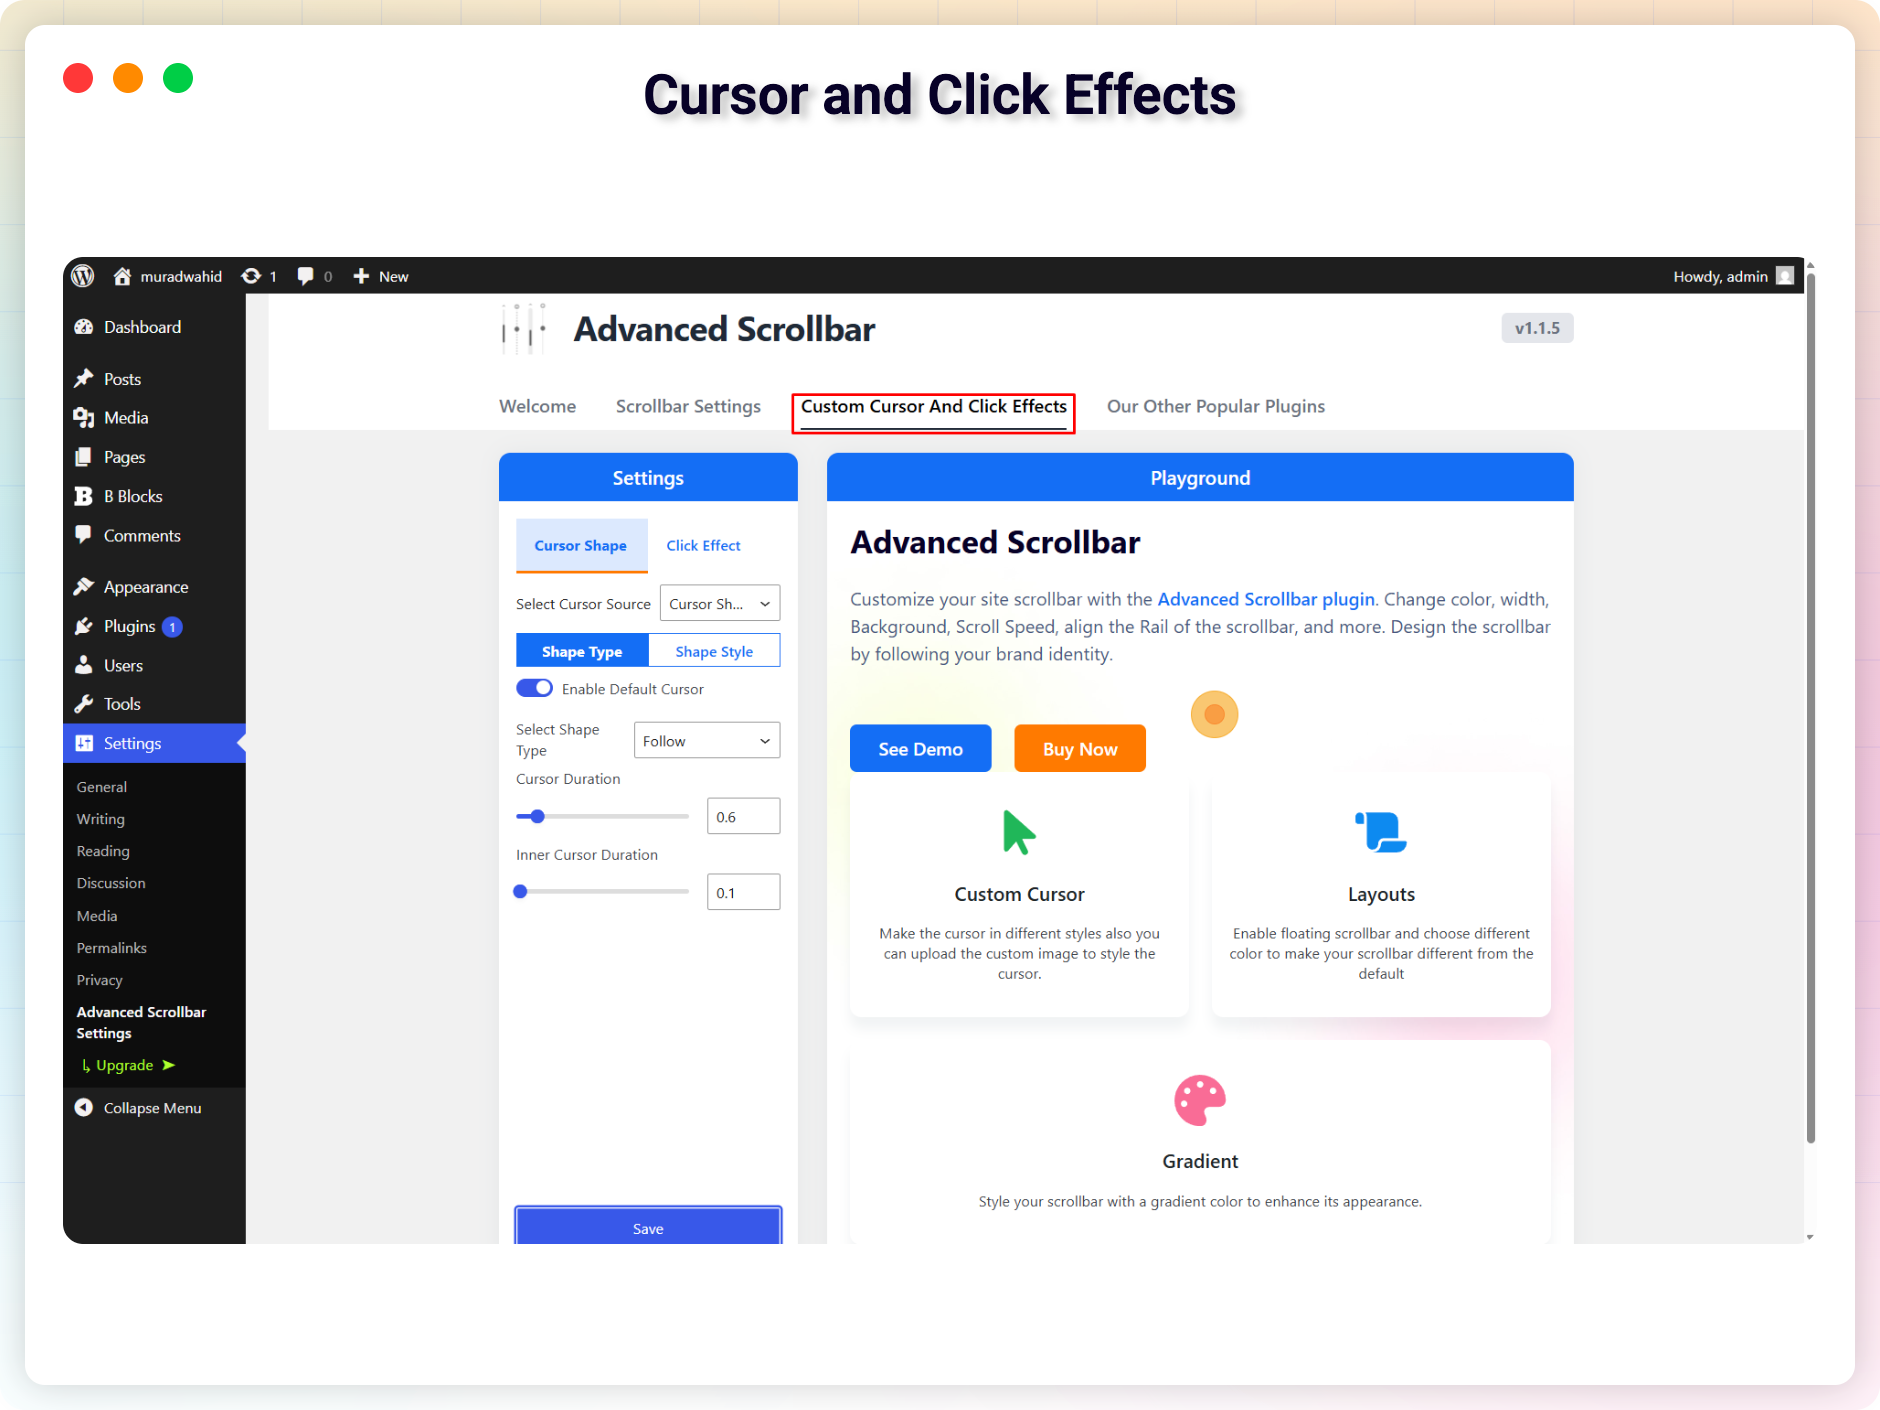
Task: Open the Reading settings submenu
Action: point(103,851)
